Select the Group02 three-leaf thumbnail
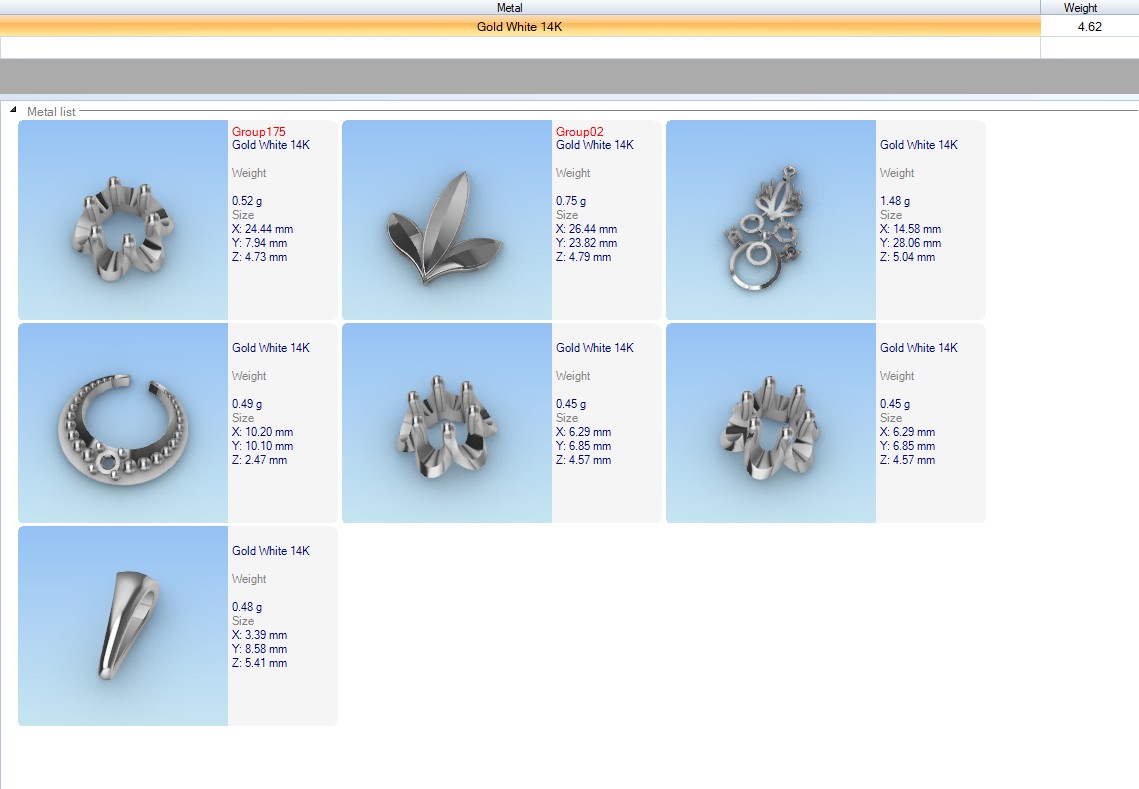The image size is (1139, 789). pos(447,220)
